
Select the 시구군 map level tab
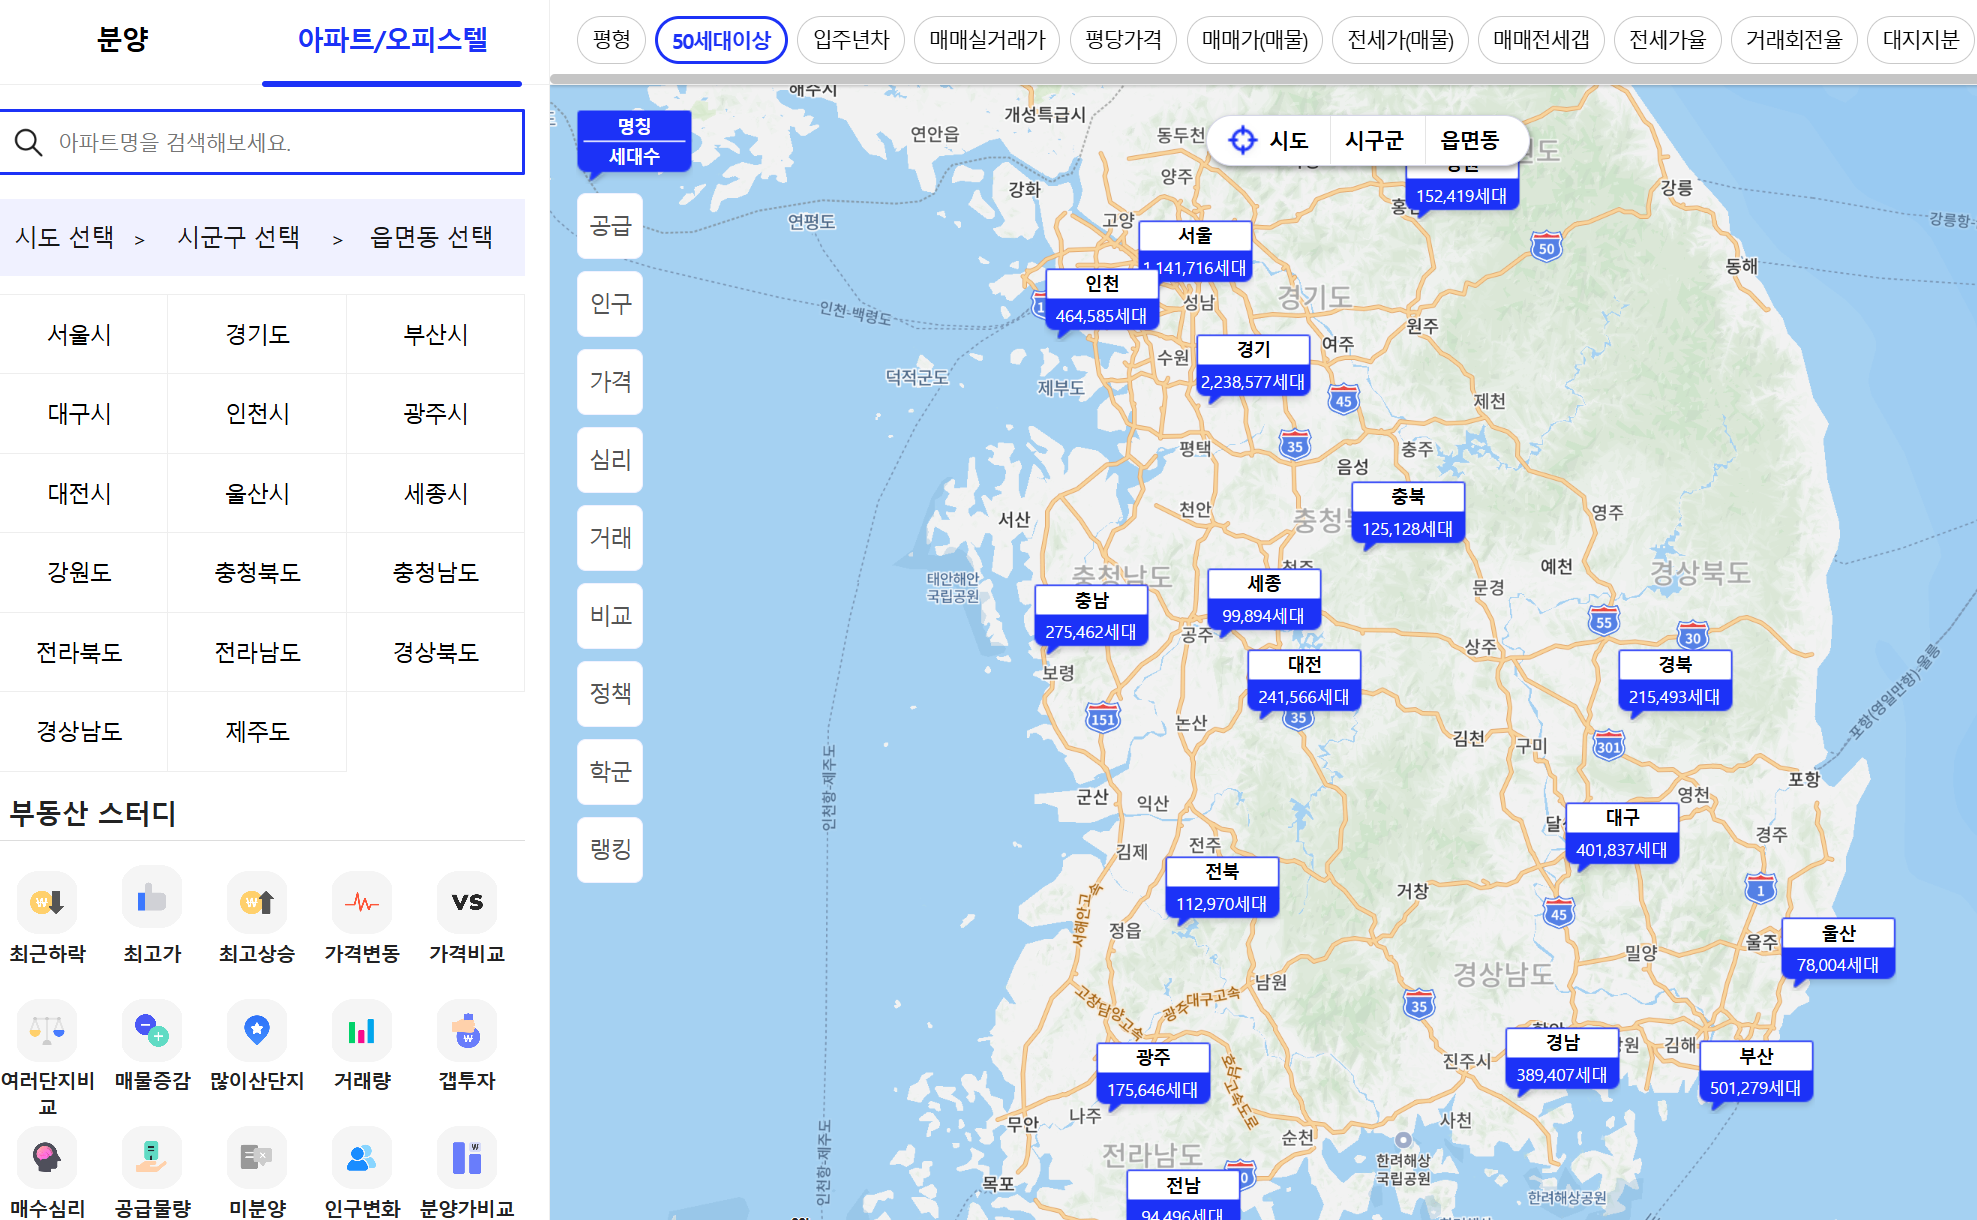tap(1374, 140)
